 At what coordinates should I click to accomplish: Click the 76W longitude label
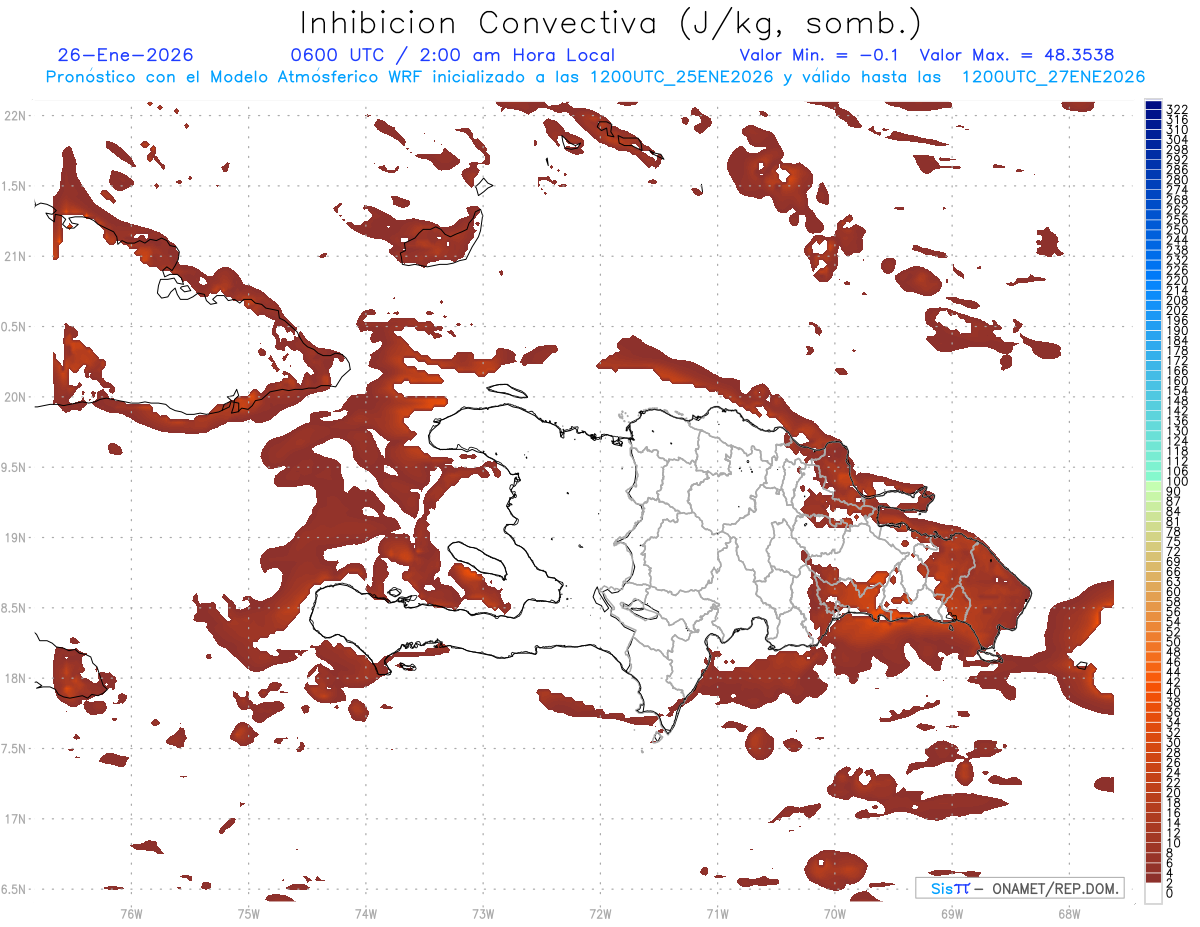[x=131, y=913]
